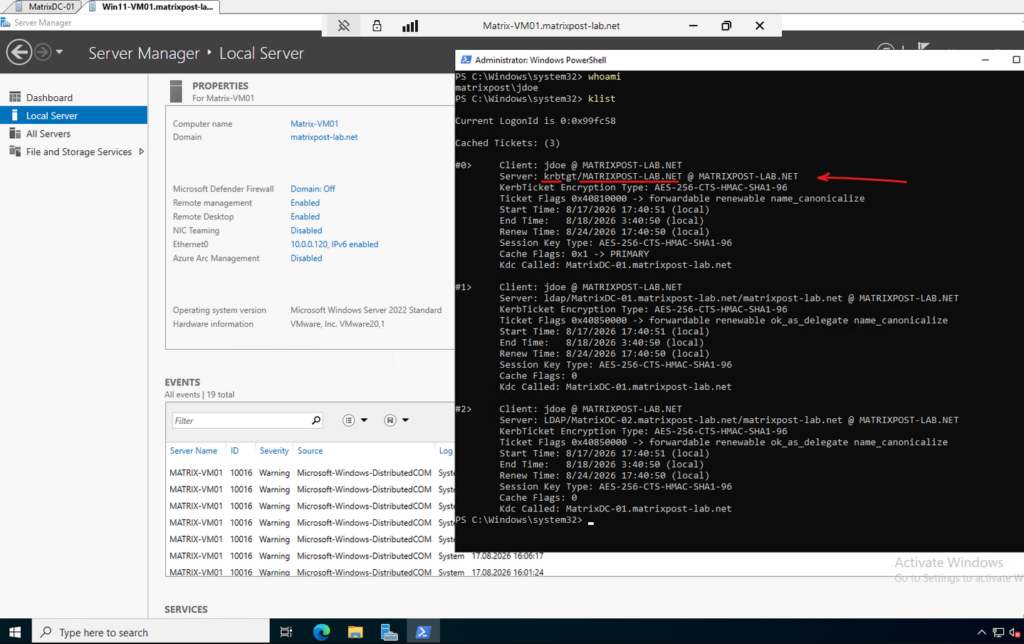
Task: Toggle the NIC Teaming Disabled setting
Action: [306, 231]
